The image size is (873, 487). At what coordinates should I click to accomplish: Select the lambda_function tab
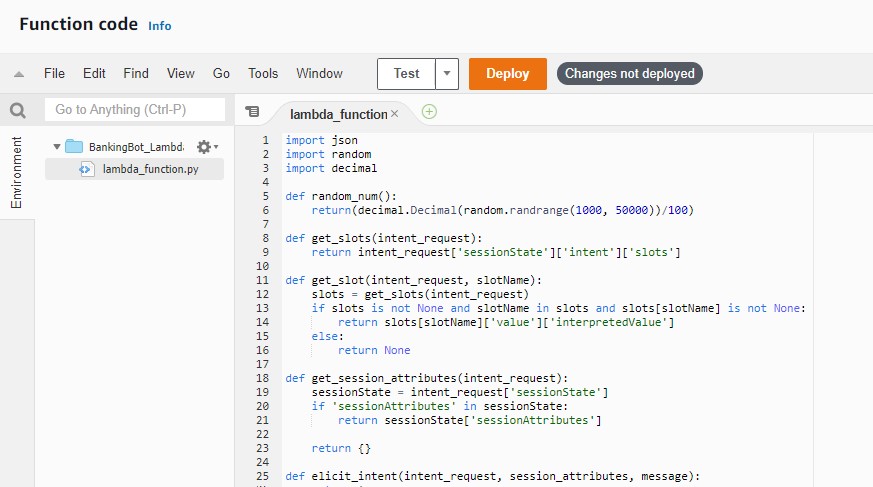tap(339, 114)
